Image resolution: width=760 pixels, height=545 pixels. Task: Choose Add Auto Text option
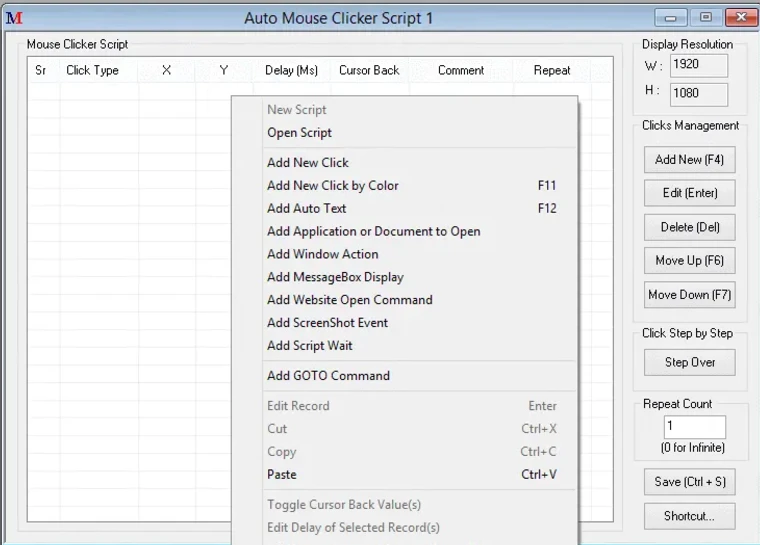click(x=307, y=209)
